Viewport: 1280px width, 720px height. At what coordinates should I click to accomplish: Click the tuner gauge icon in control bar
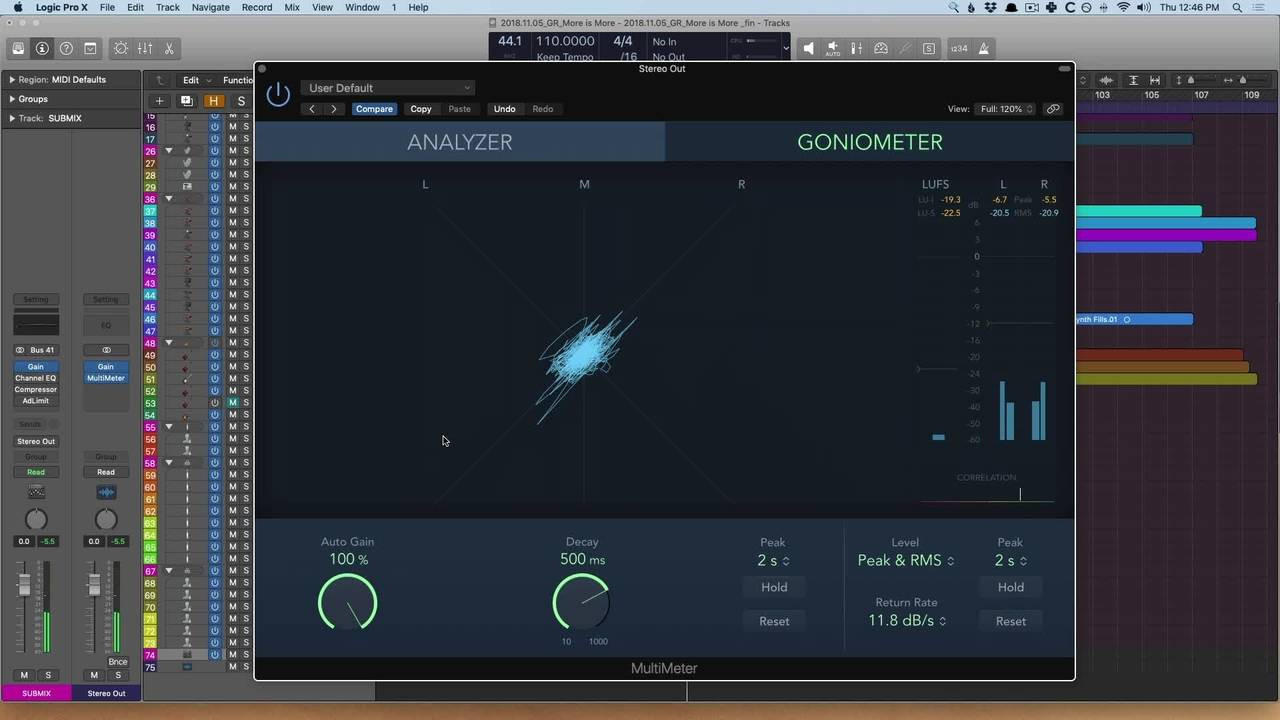[881, 48]
